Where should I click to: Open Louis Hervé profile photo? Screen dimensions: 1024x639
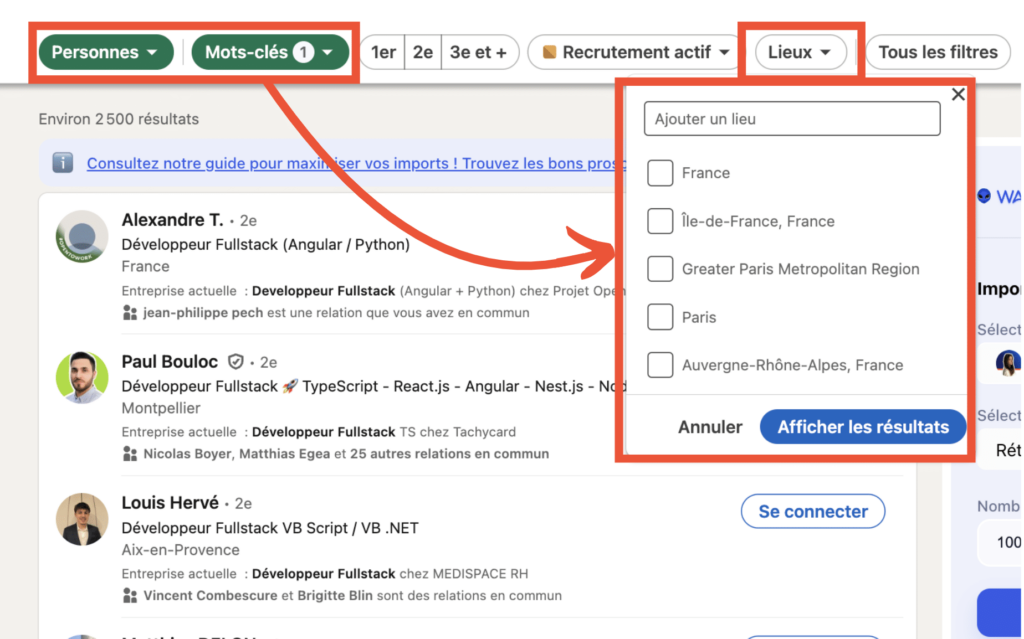pos(82,519)
